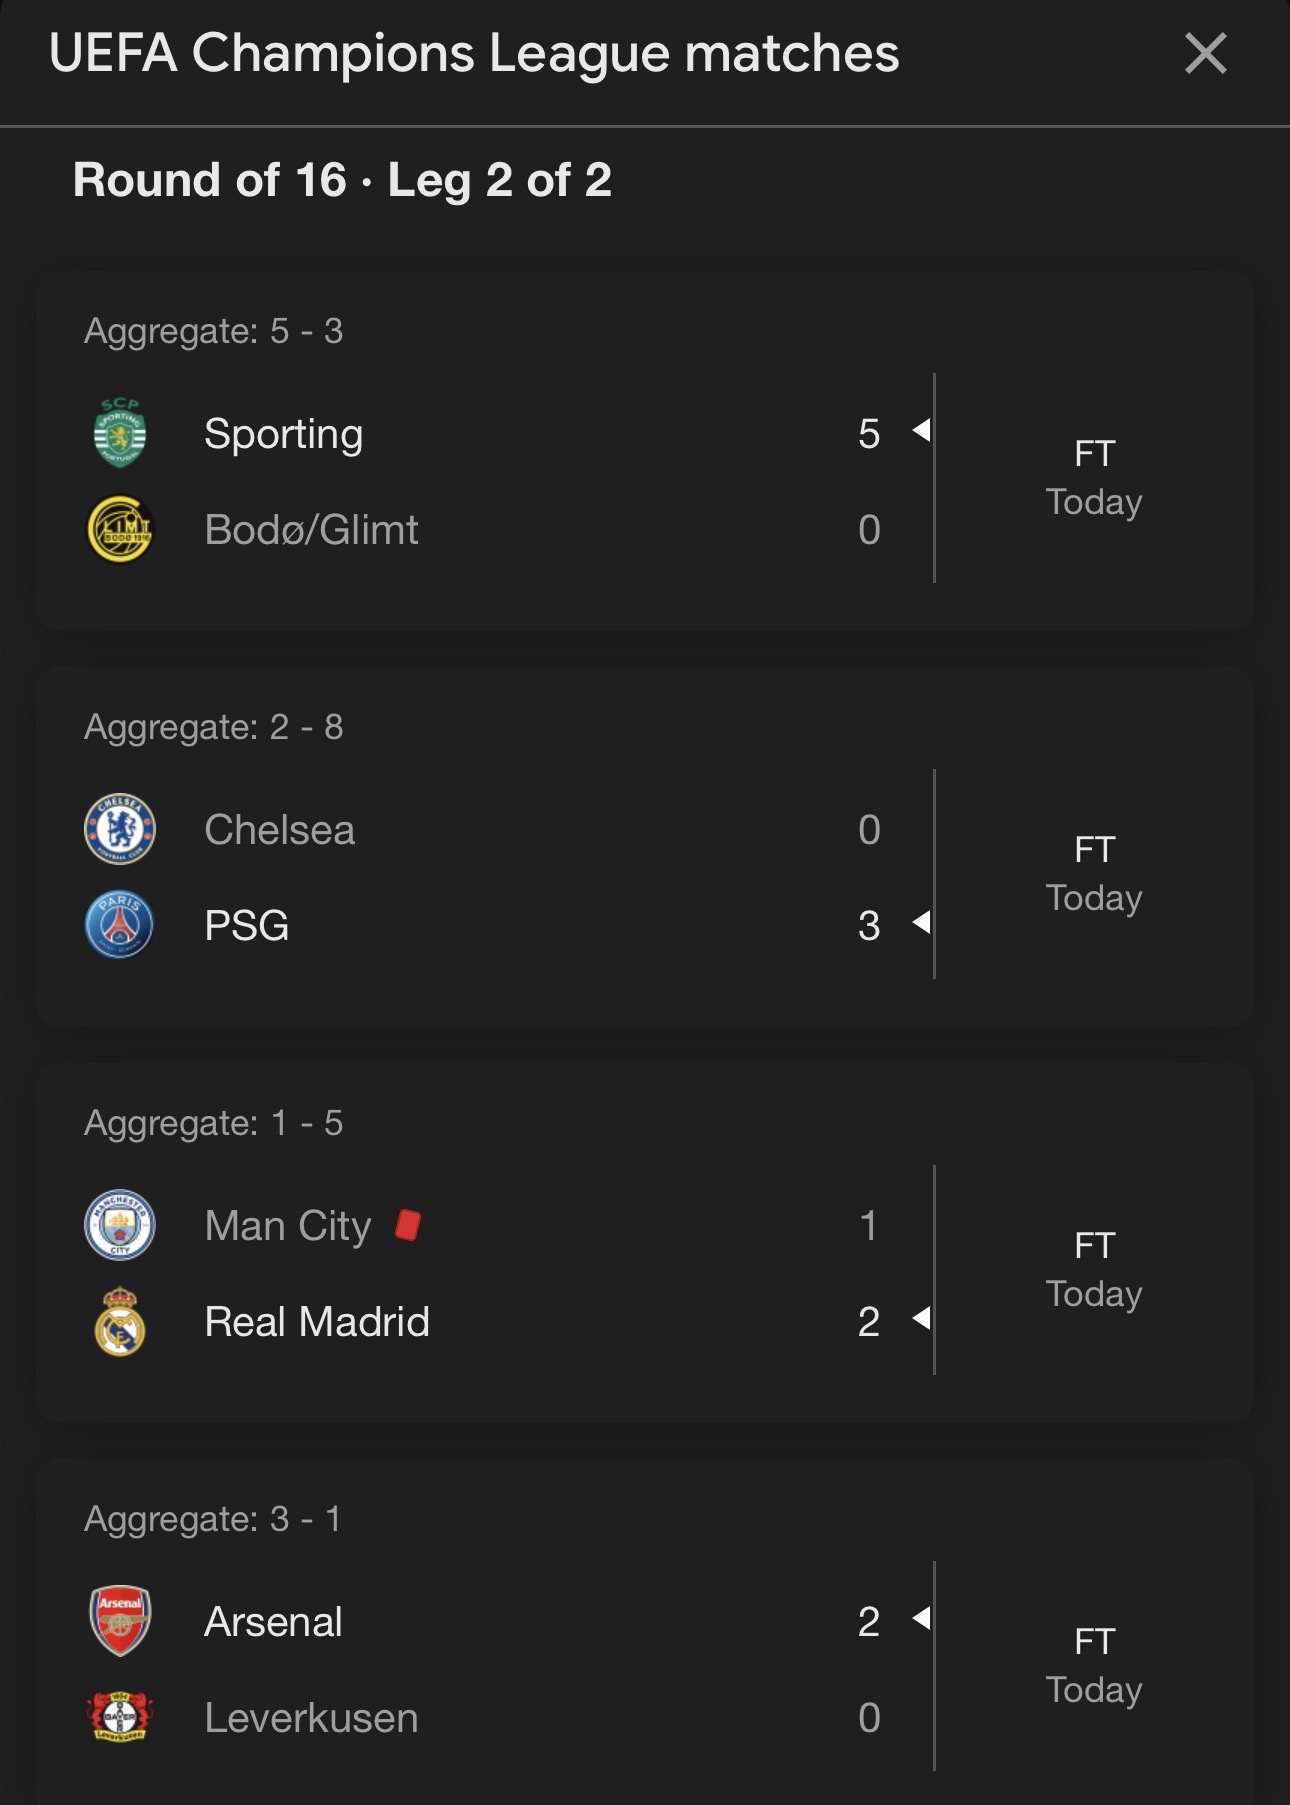Open the Sporting team name link
Viewport: 1290px width, 1805px height.
(x=284, y=434)
